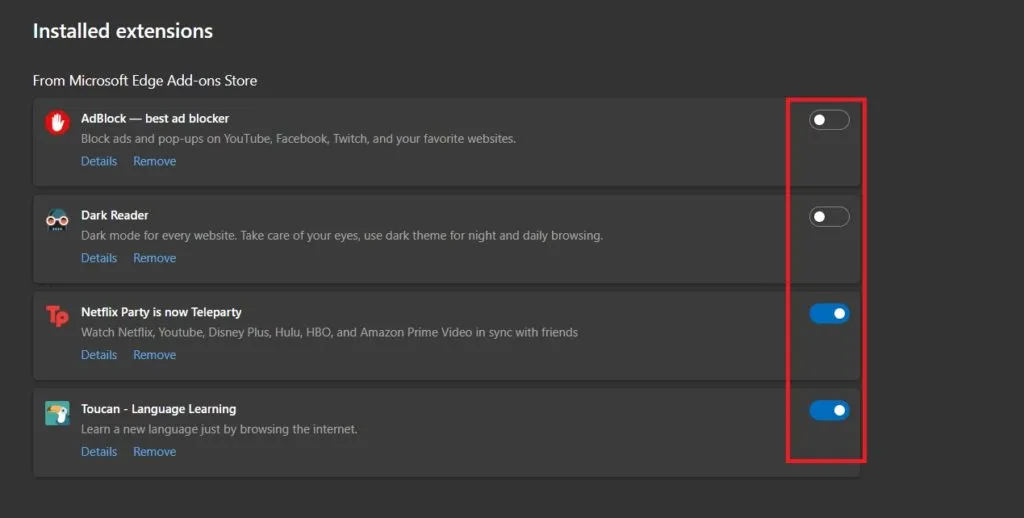Click the Toucan bird icon
The width and height of the screenshot is (1024, 518).
(x=57, y=413)
